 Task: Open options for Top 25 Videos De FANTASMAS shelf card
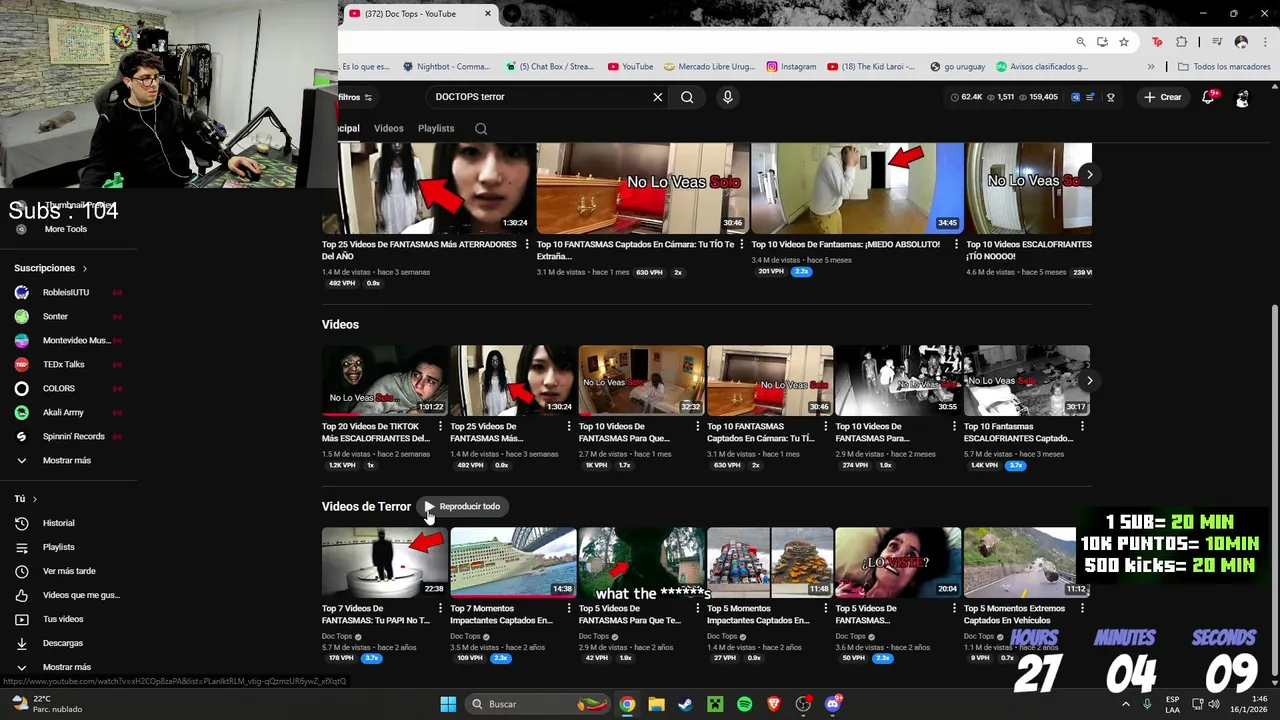click(526, 244)
